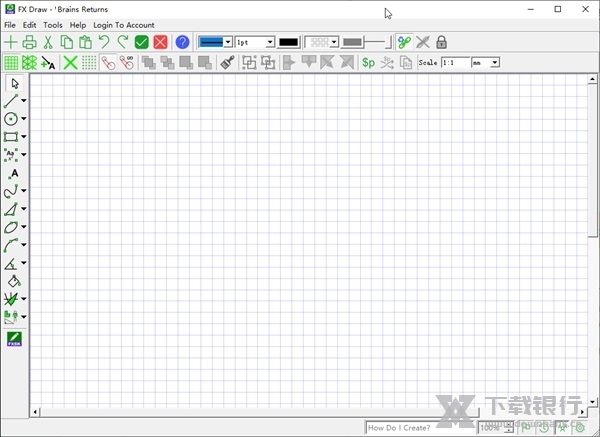Click the green gear settings icon

coord(580,427)
